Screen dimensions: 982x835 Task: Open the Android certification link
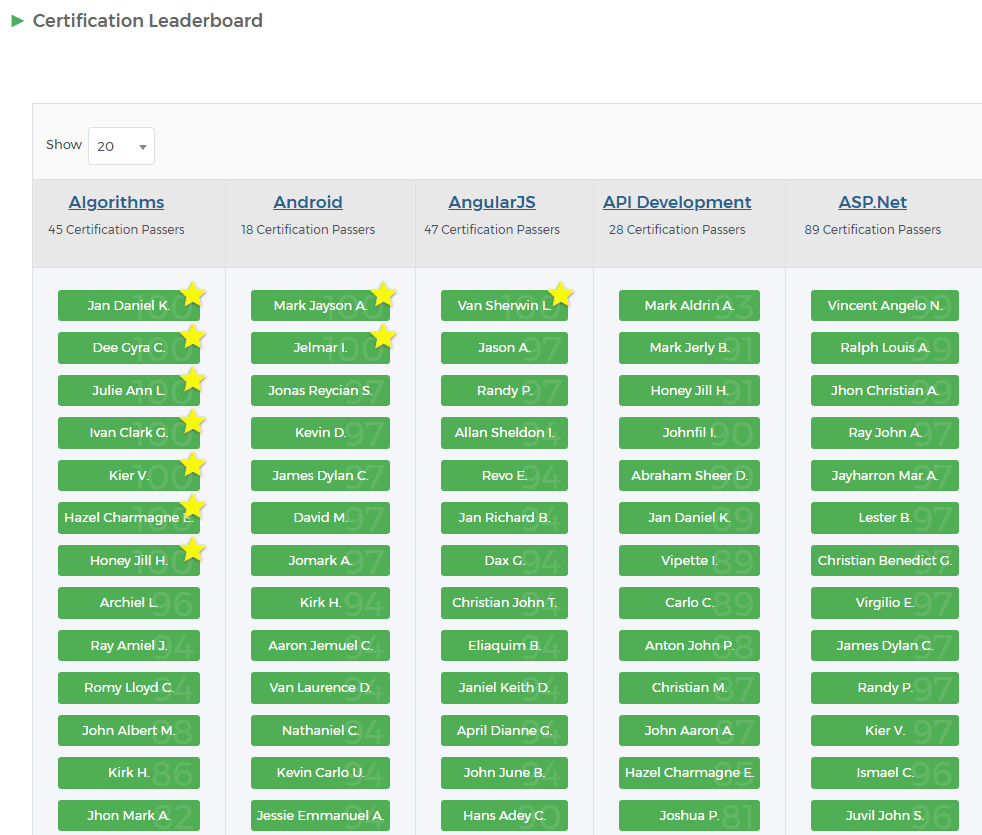coord(307,202)
